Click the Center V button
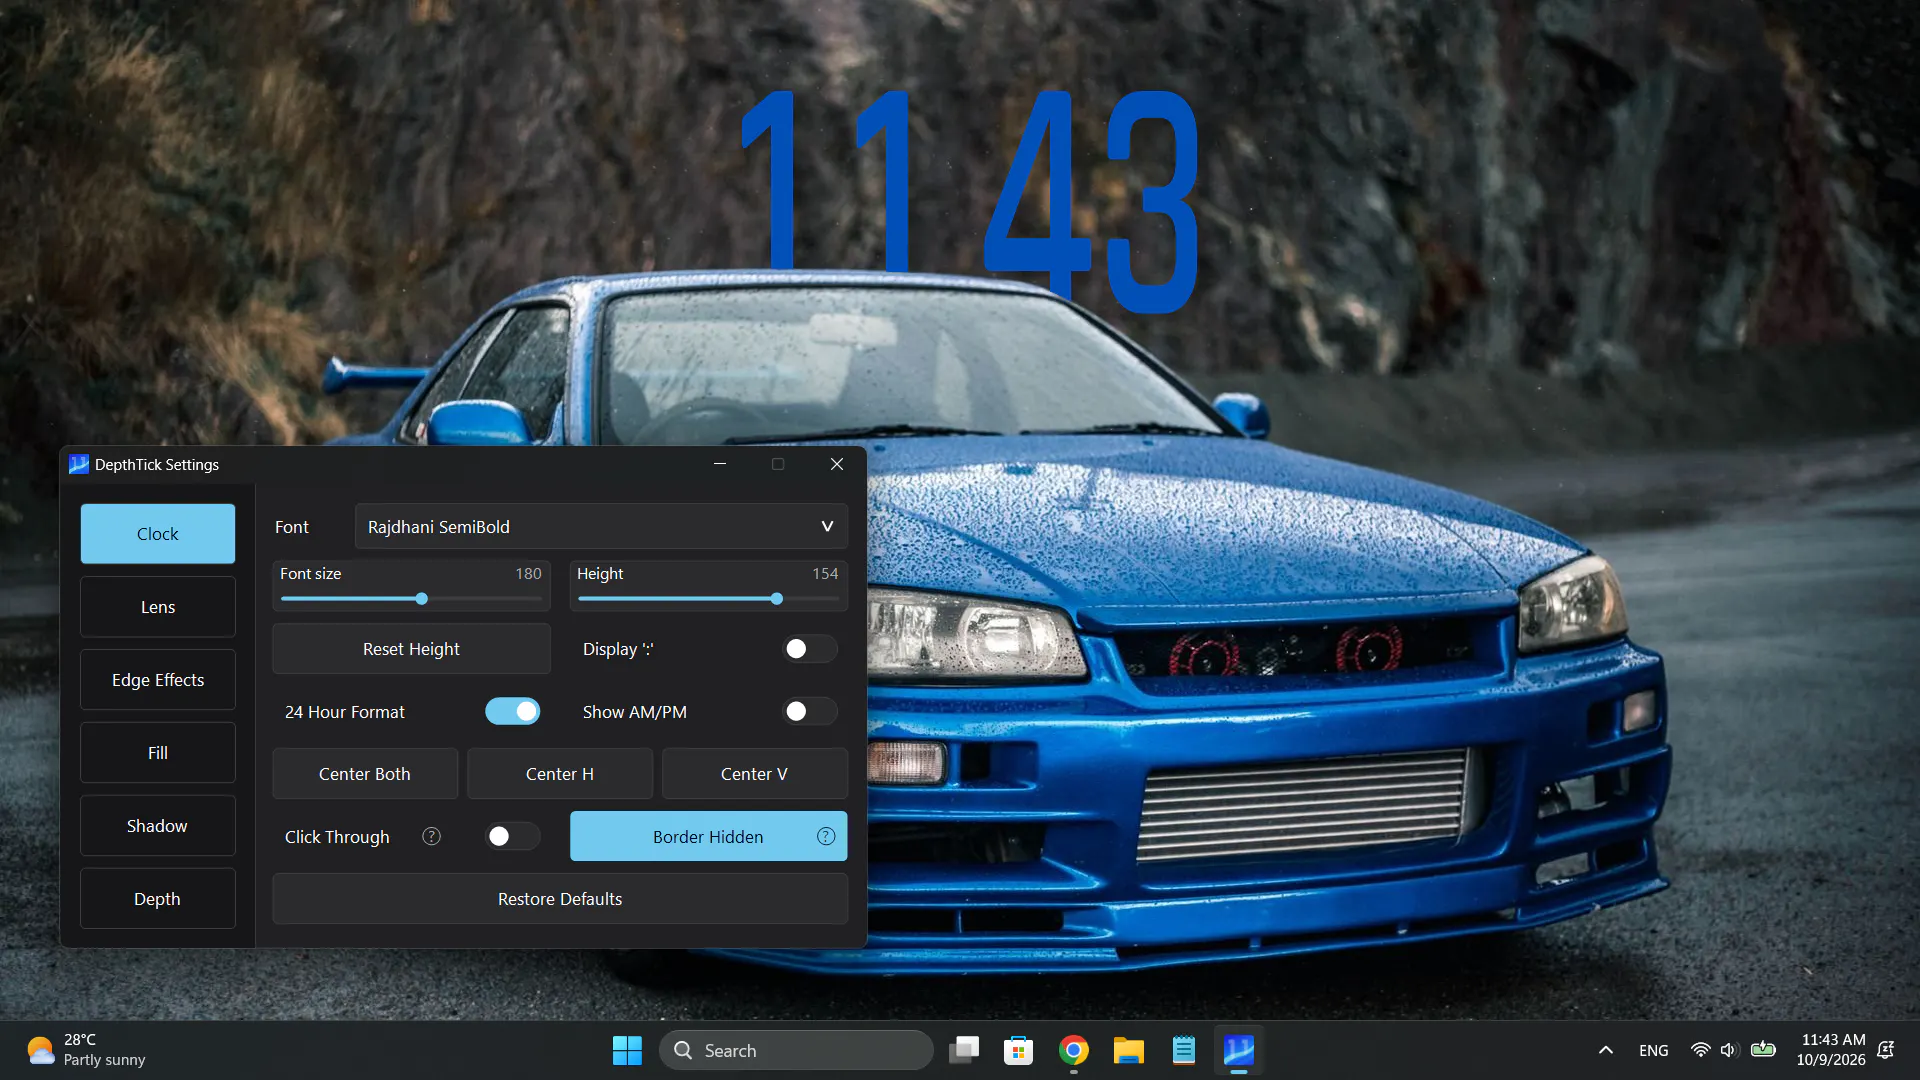This screenshot has width=1920, height=1080. pos(755,774)
